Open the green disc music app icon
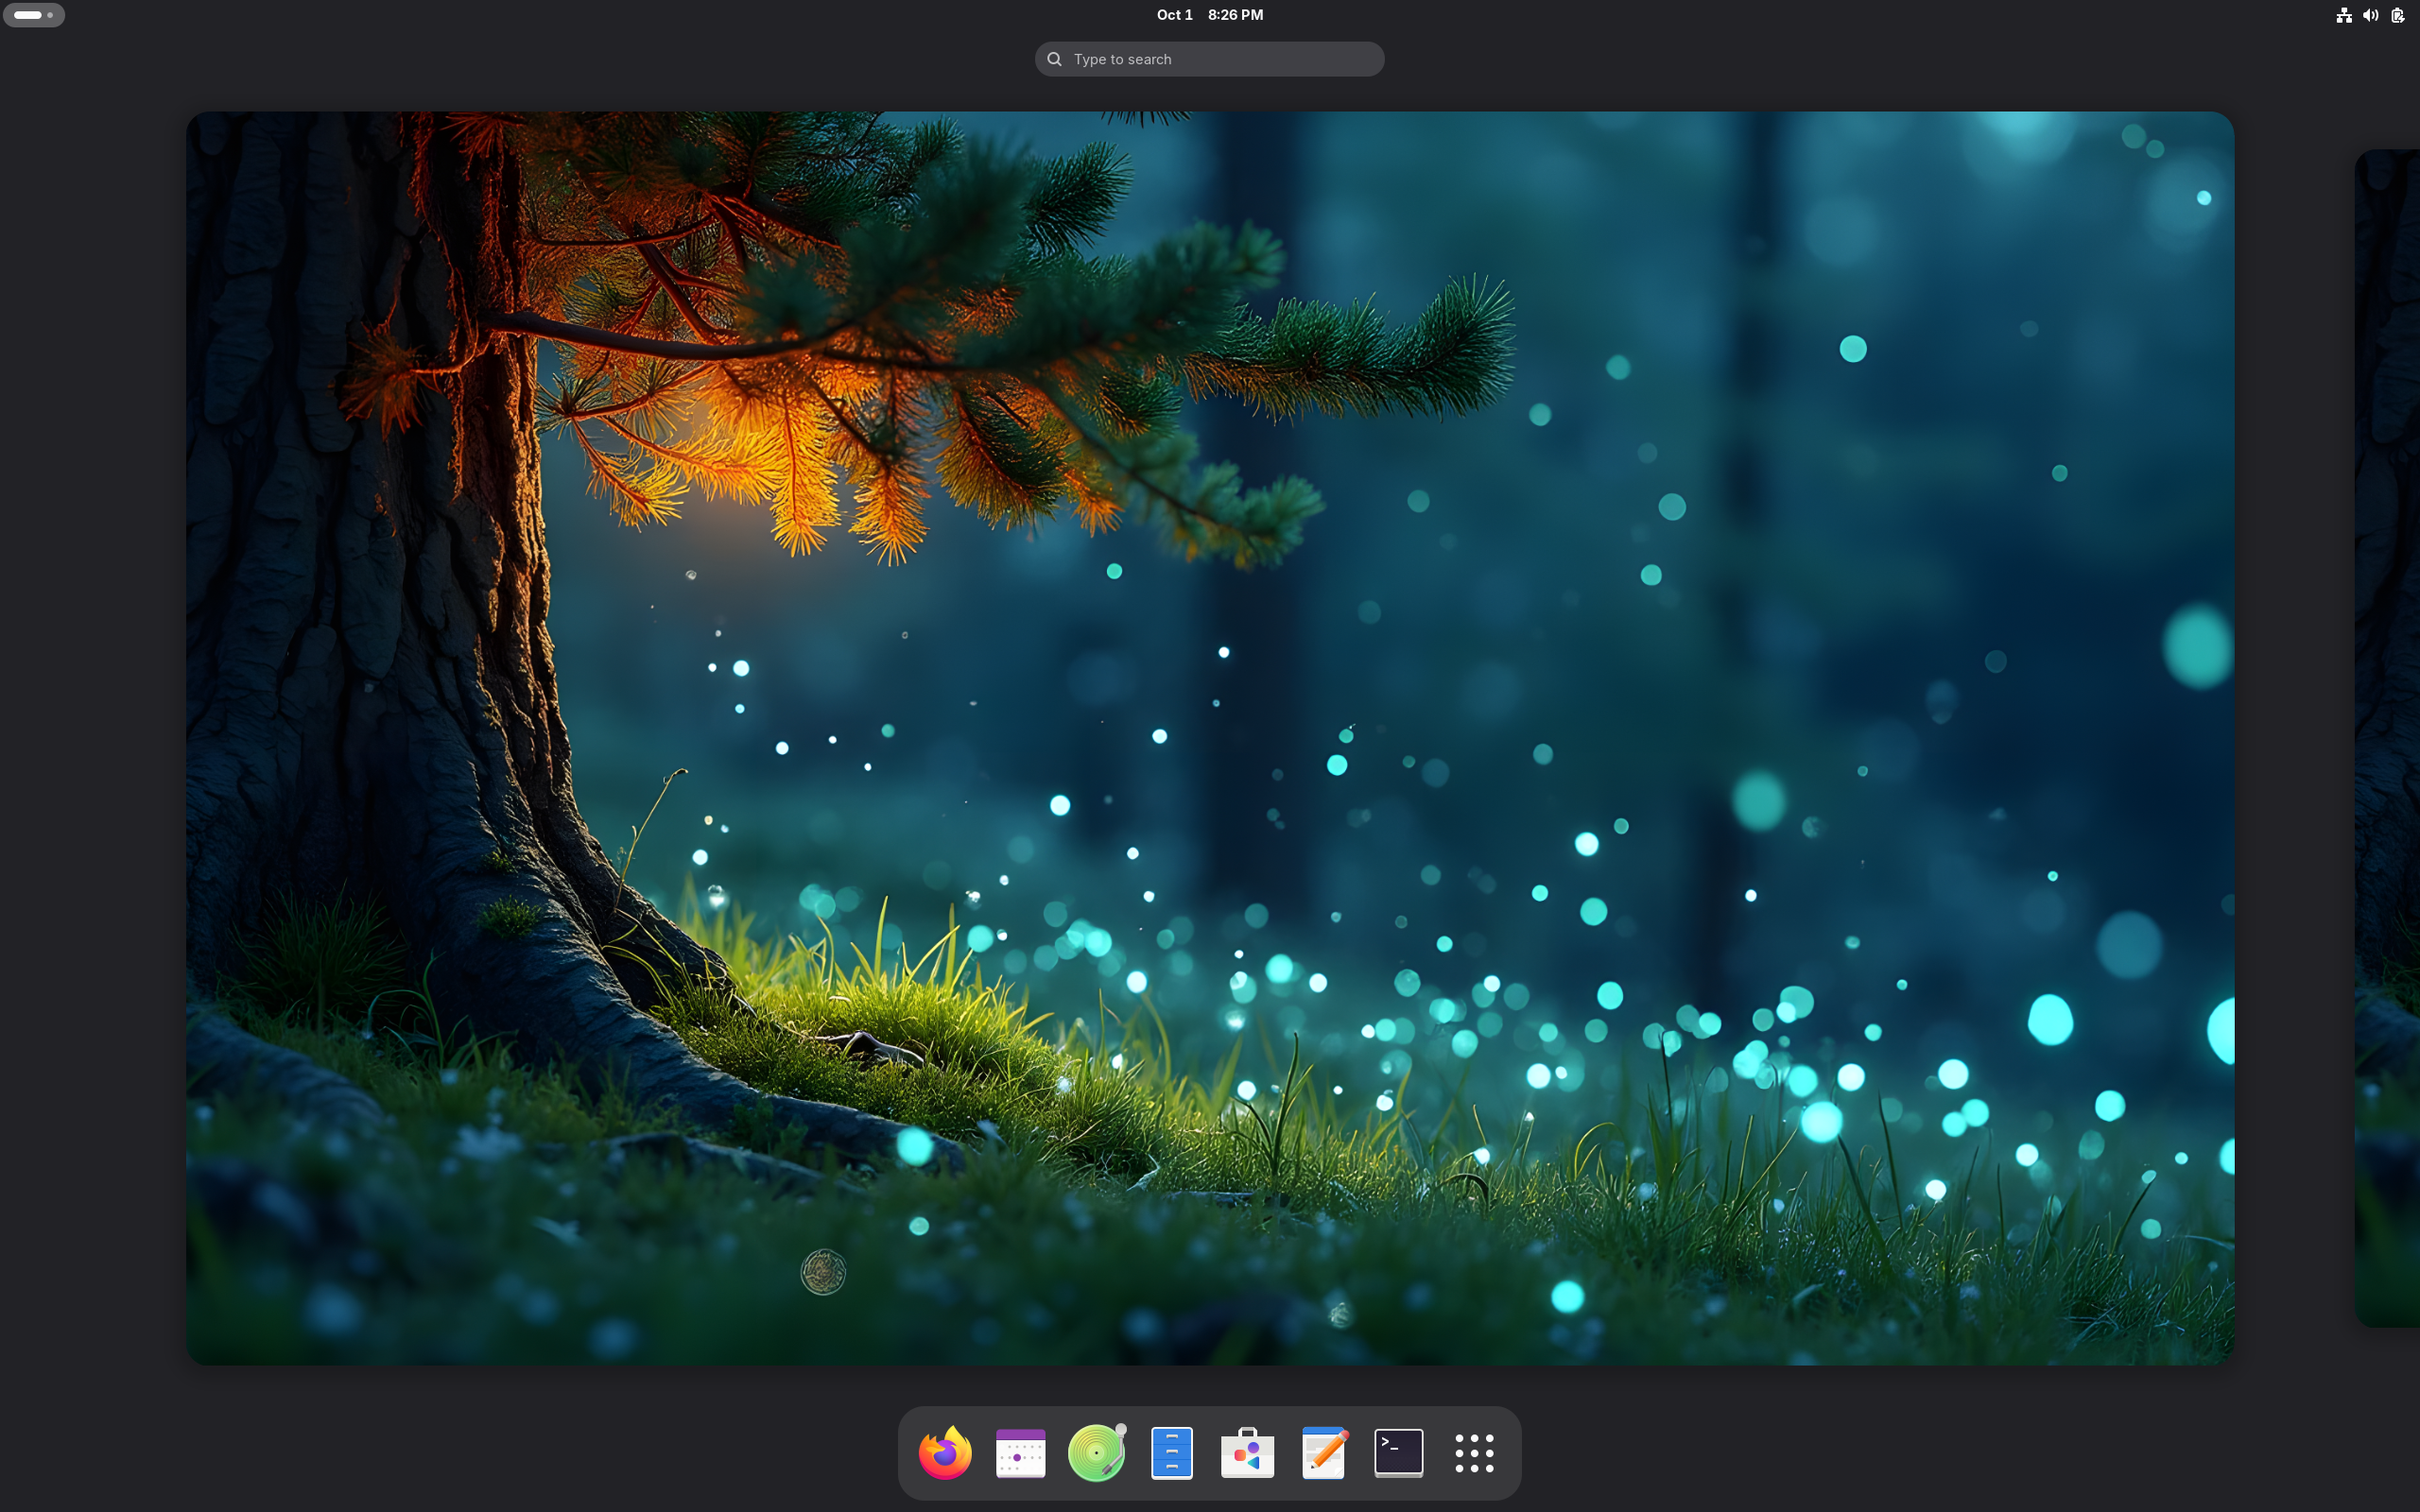Image resolution: width=2420 pixels, height=1512 pixels. point(1096,1453)
